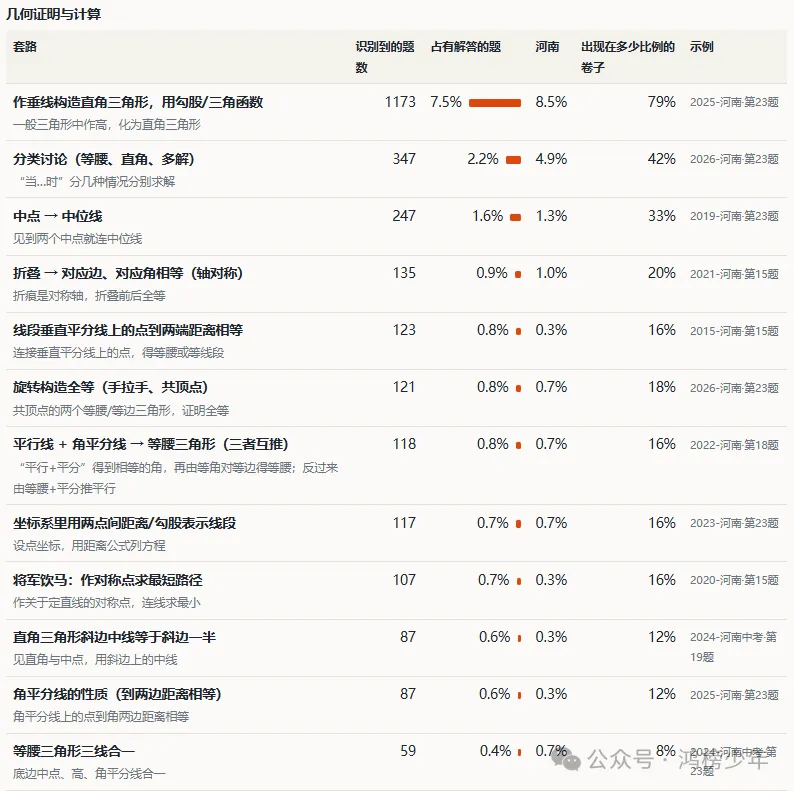Click the count value '121'
The image size is (794, 791).
pos(404,387)
